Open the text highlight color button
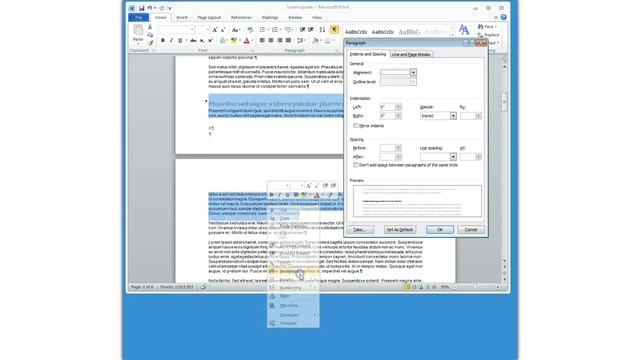The height and width of the screenshot is (360, 640). [x=233, y=40]
